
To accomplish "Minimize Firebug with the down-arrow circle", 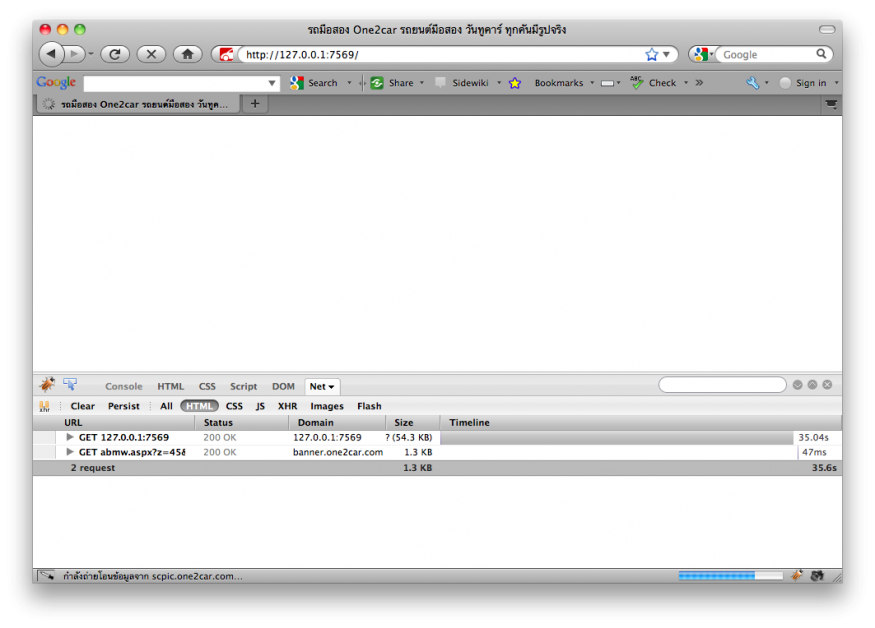I will pyautogui.click(x=797, y=385).
